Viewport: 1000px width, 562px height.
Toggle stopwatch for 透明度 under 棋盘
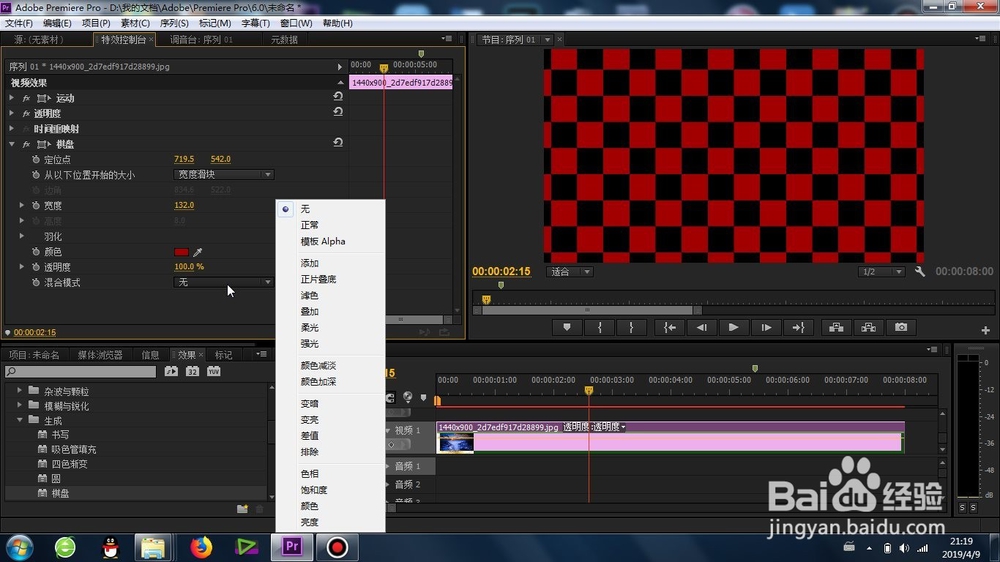pos(36,267)
